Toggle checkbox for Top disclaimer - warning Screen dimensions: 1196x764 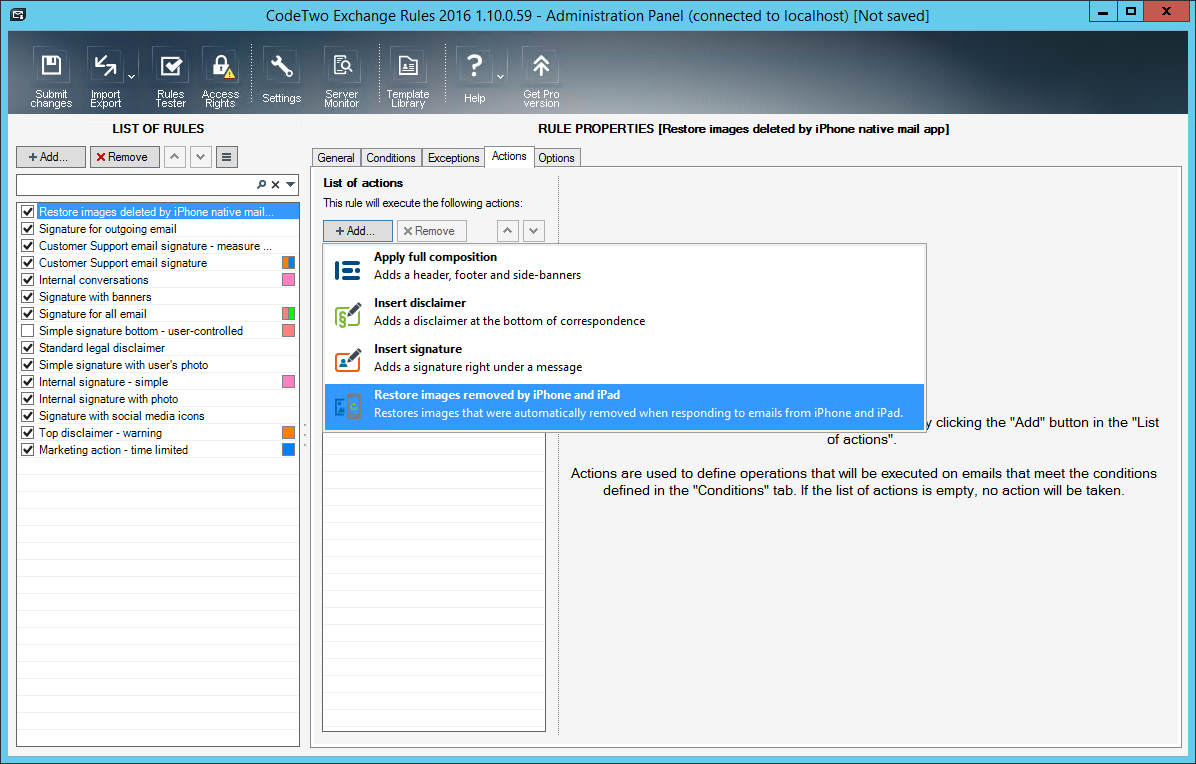(27, 433)
